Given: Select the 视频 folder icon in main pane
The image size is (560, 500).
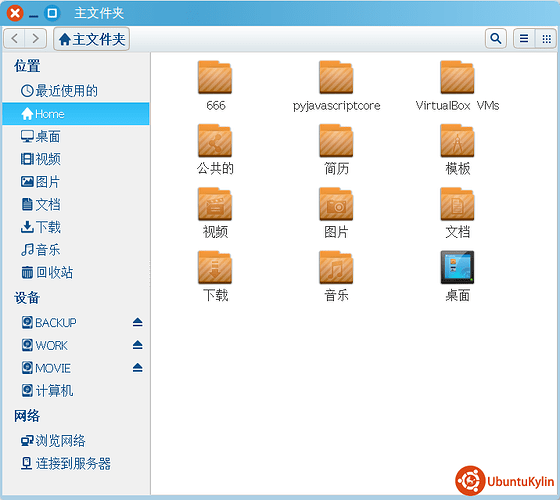Looking at the screenshot, I should click(x=215, y=204).
